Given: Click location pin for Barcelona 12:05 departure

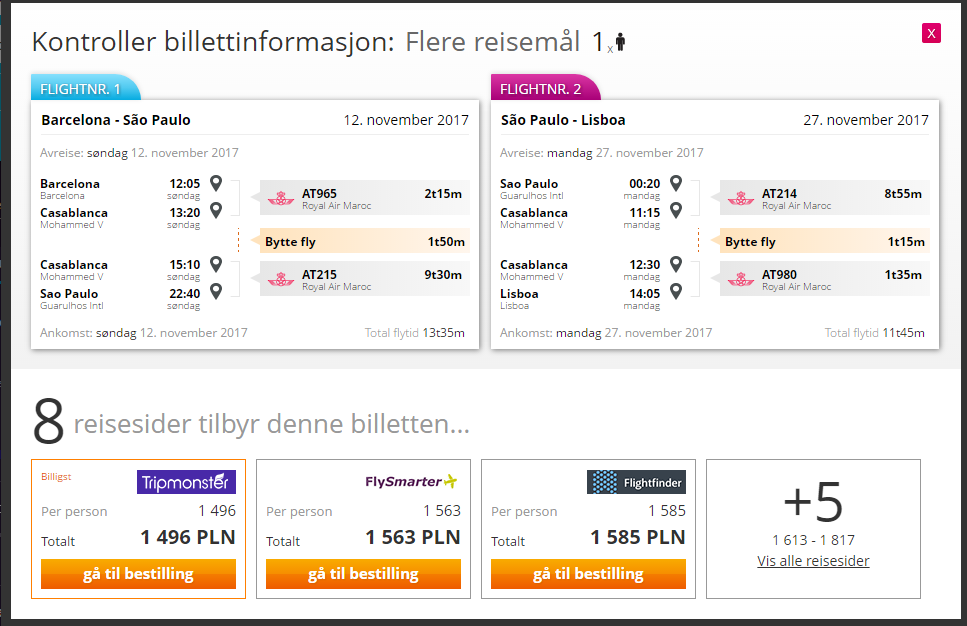Looking at the screenshot, I should tap(216, 183).
